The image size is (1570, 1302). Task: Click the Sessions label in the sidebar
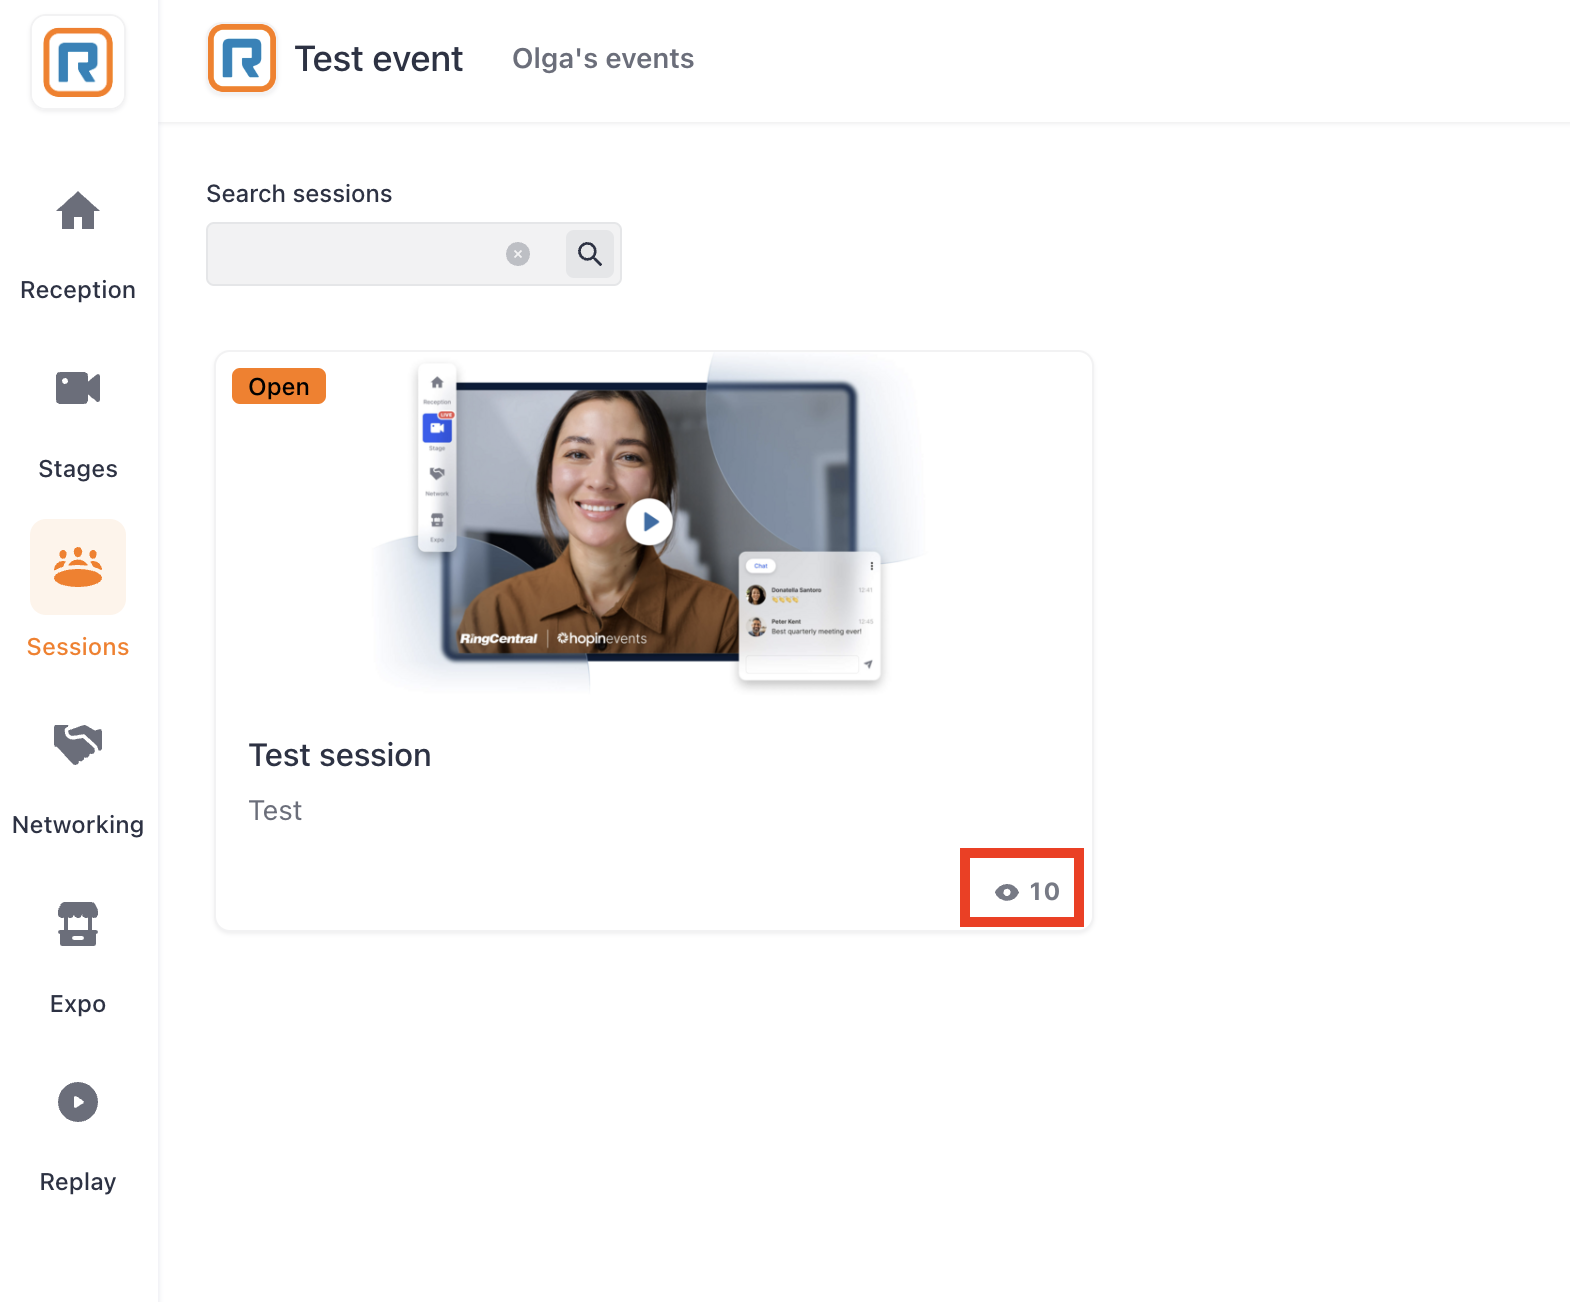pos(78,647)
